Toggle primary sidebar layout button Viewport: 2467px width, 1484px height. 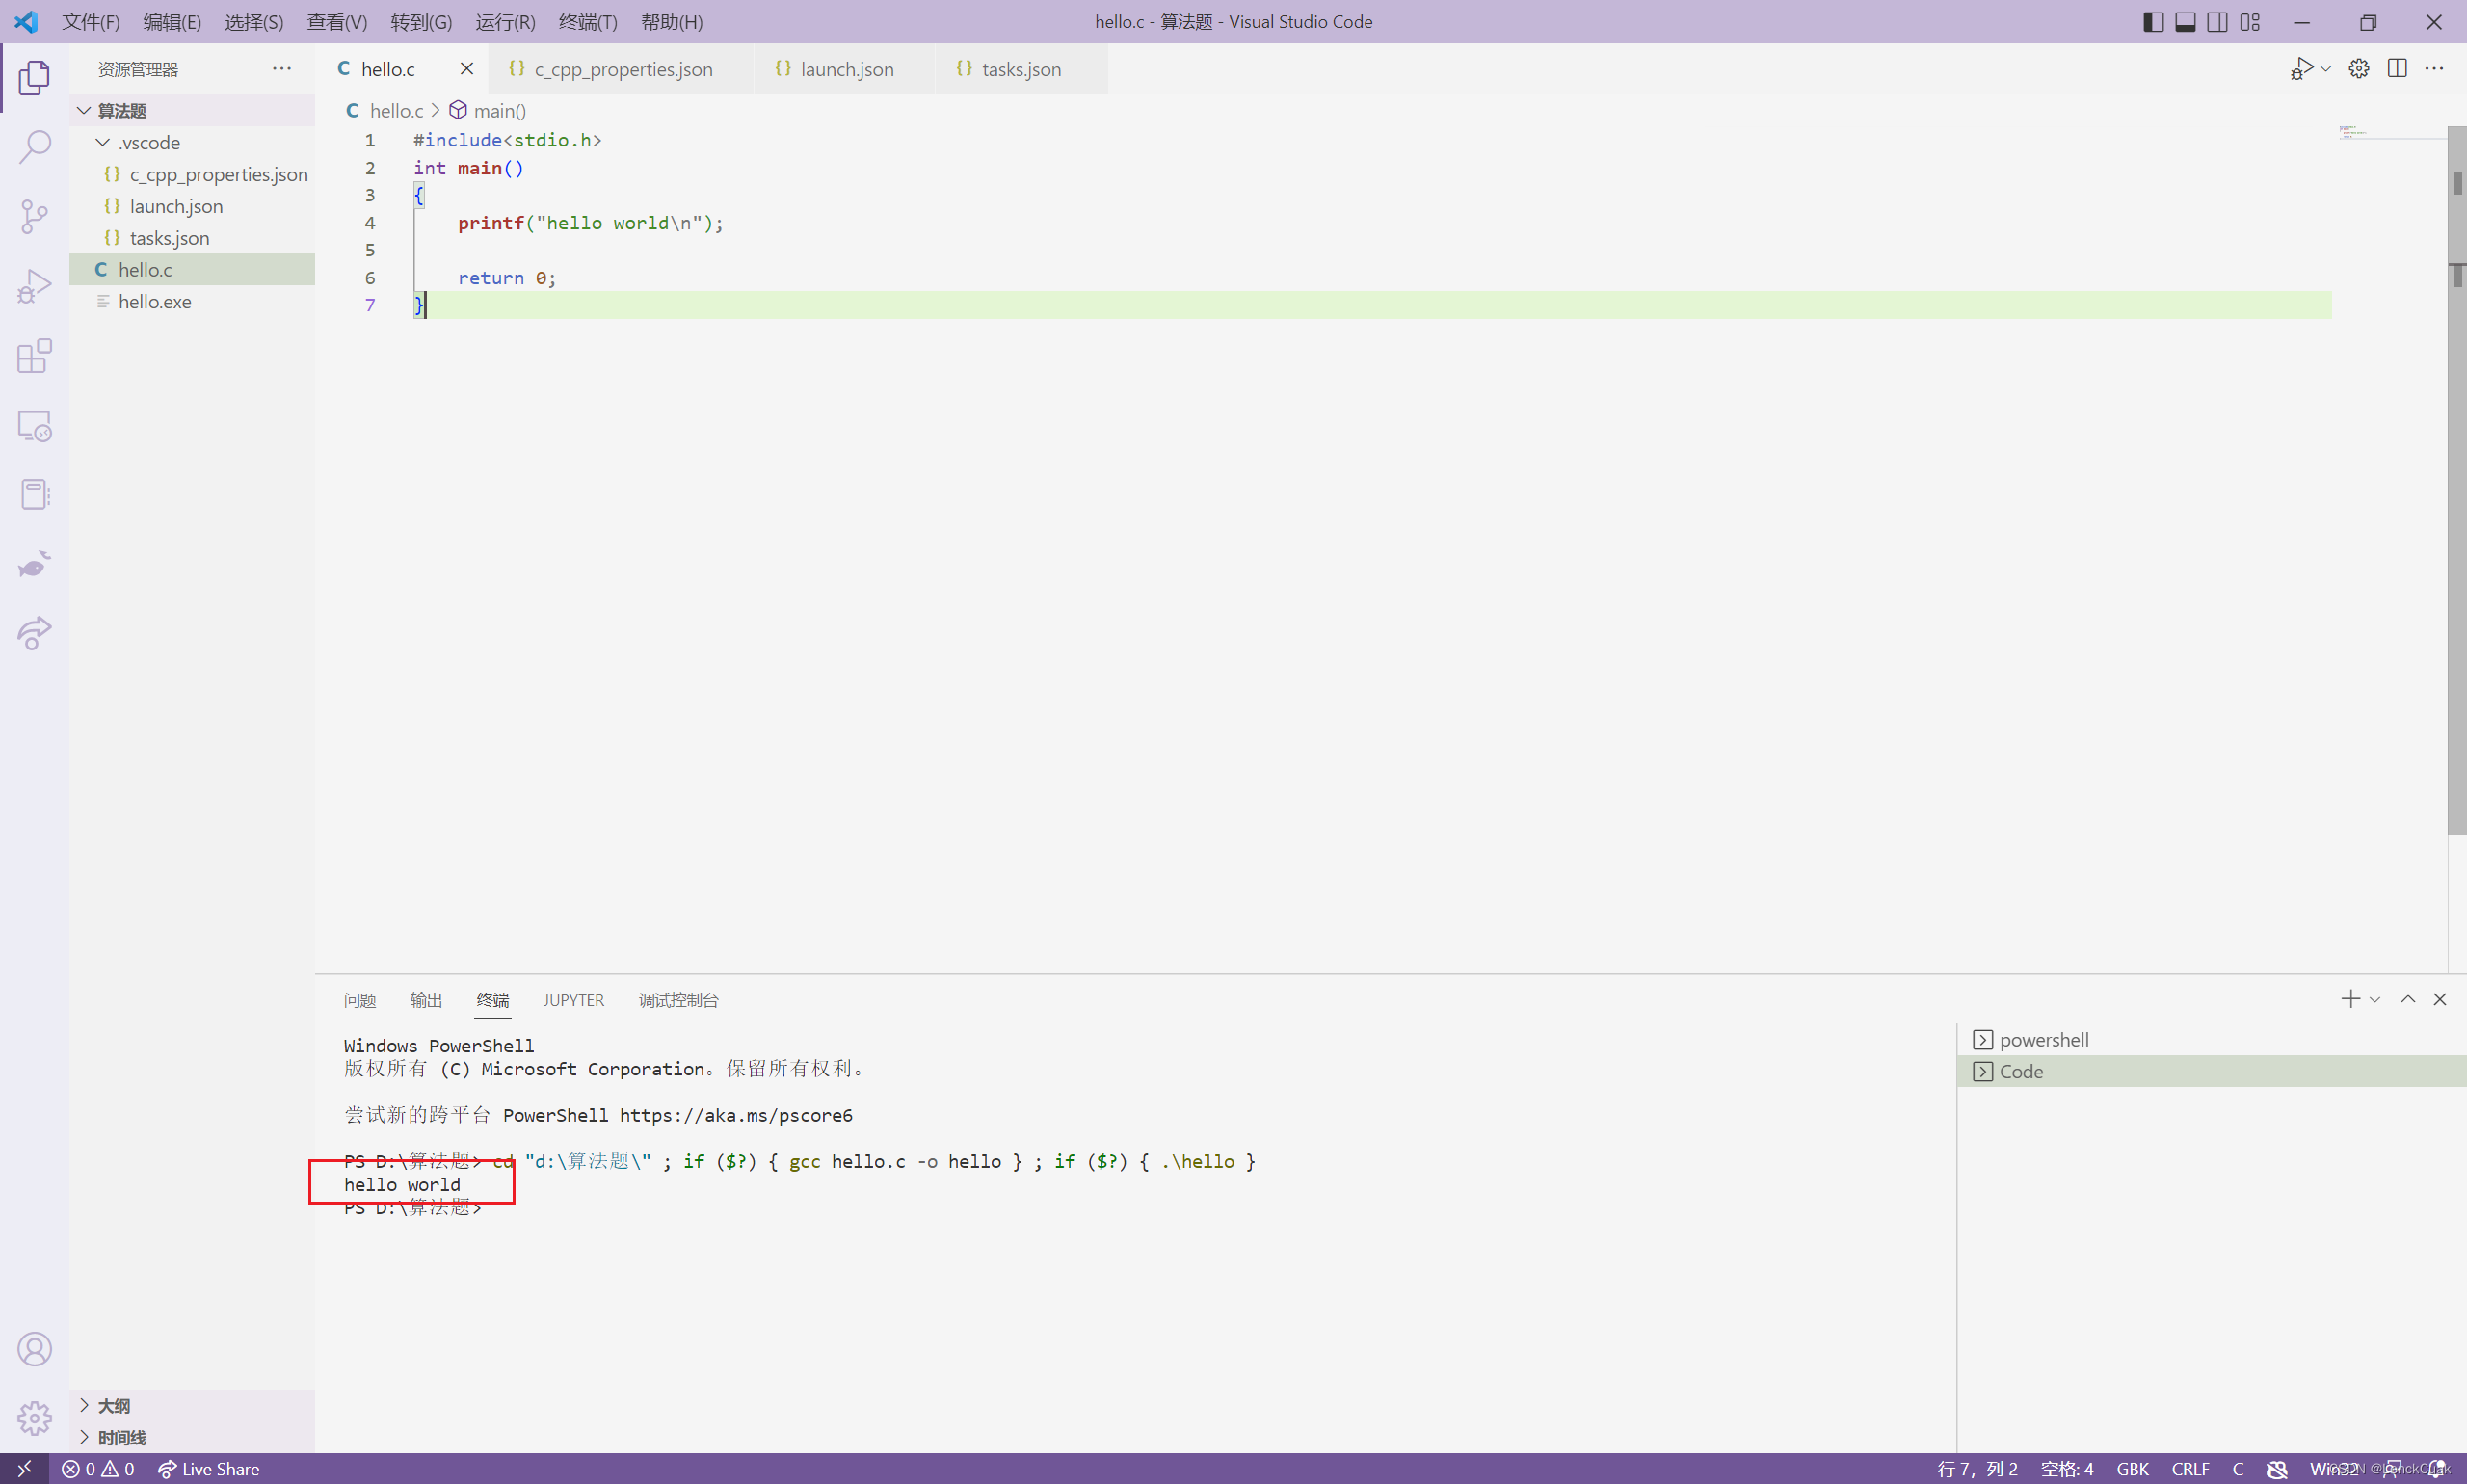pyautogui.click(x=2153, y=22)
